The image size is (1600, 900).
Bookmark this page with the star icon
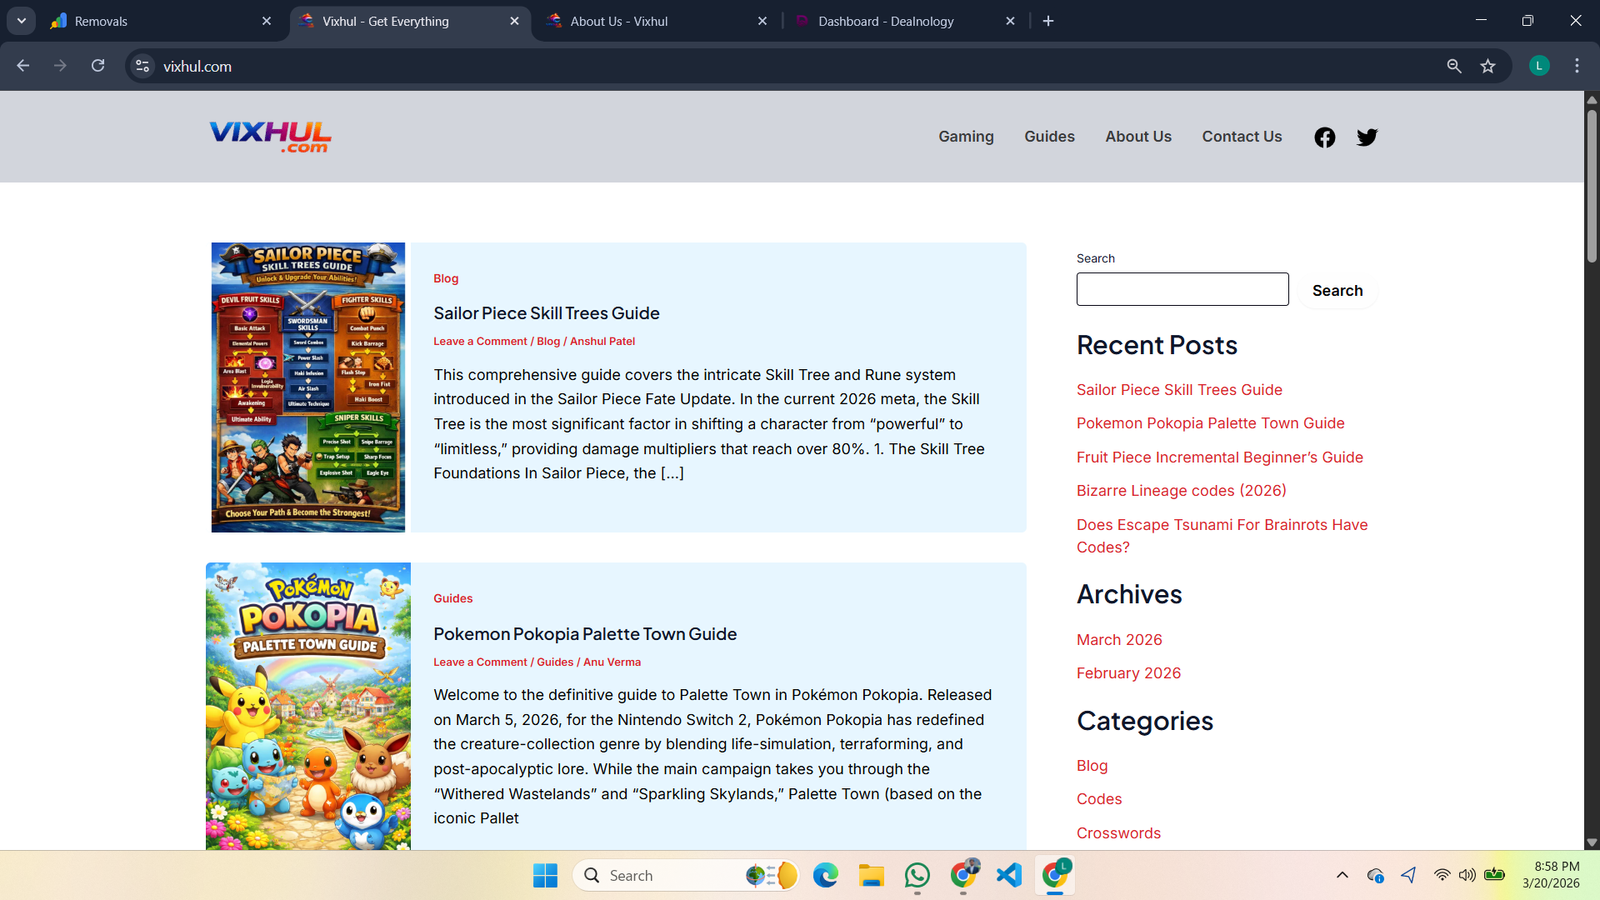1488,66
